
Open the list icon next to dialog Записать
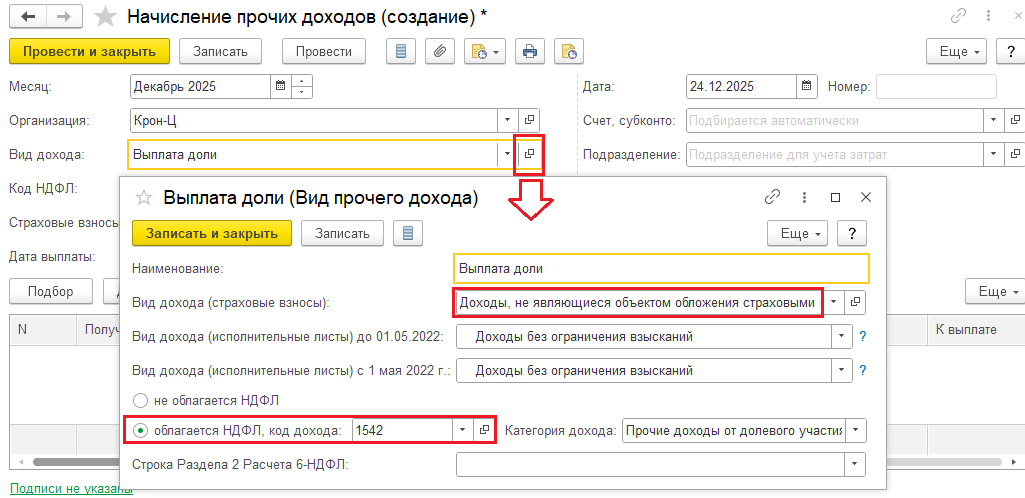[x=409, y=233]
